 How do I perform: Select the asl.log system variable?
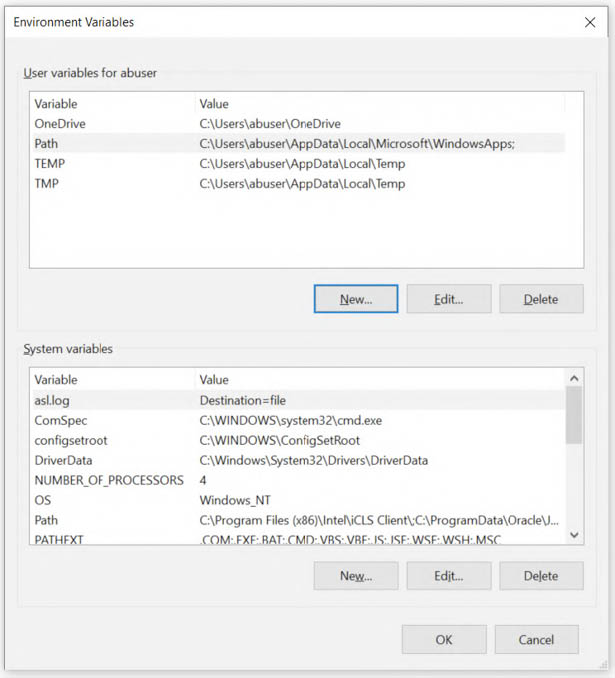click(52, 400)
